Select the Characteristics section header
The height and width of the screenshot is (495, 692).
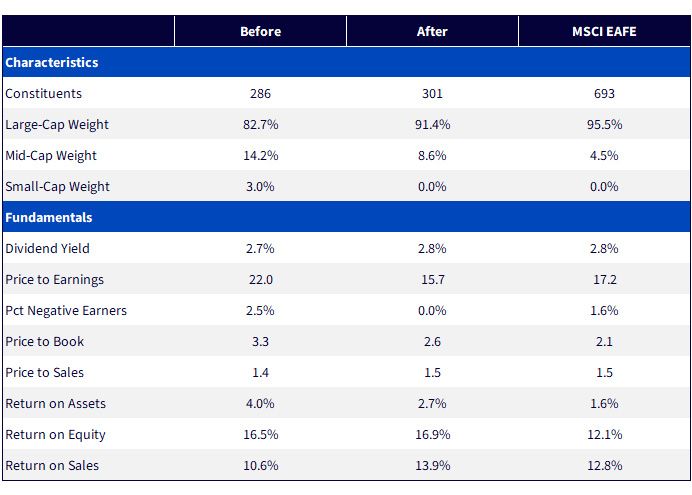52,62
